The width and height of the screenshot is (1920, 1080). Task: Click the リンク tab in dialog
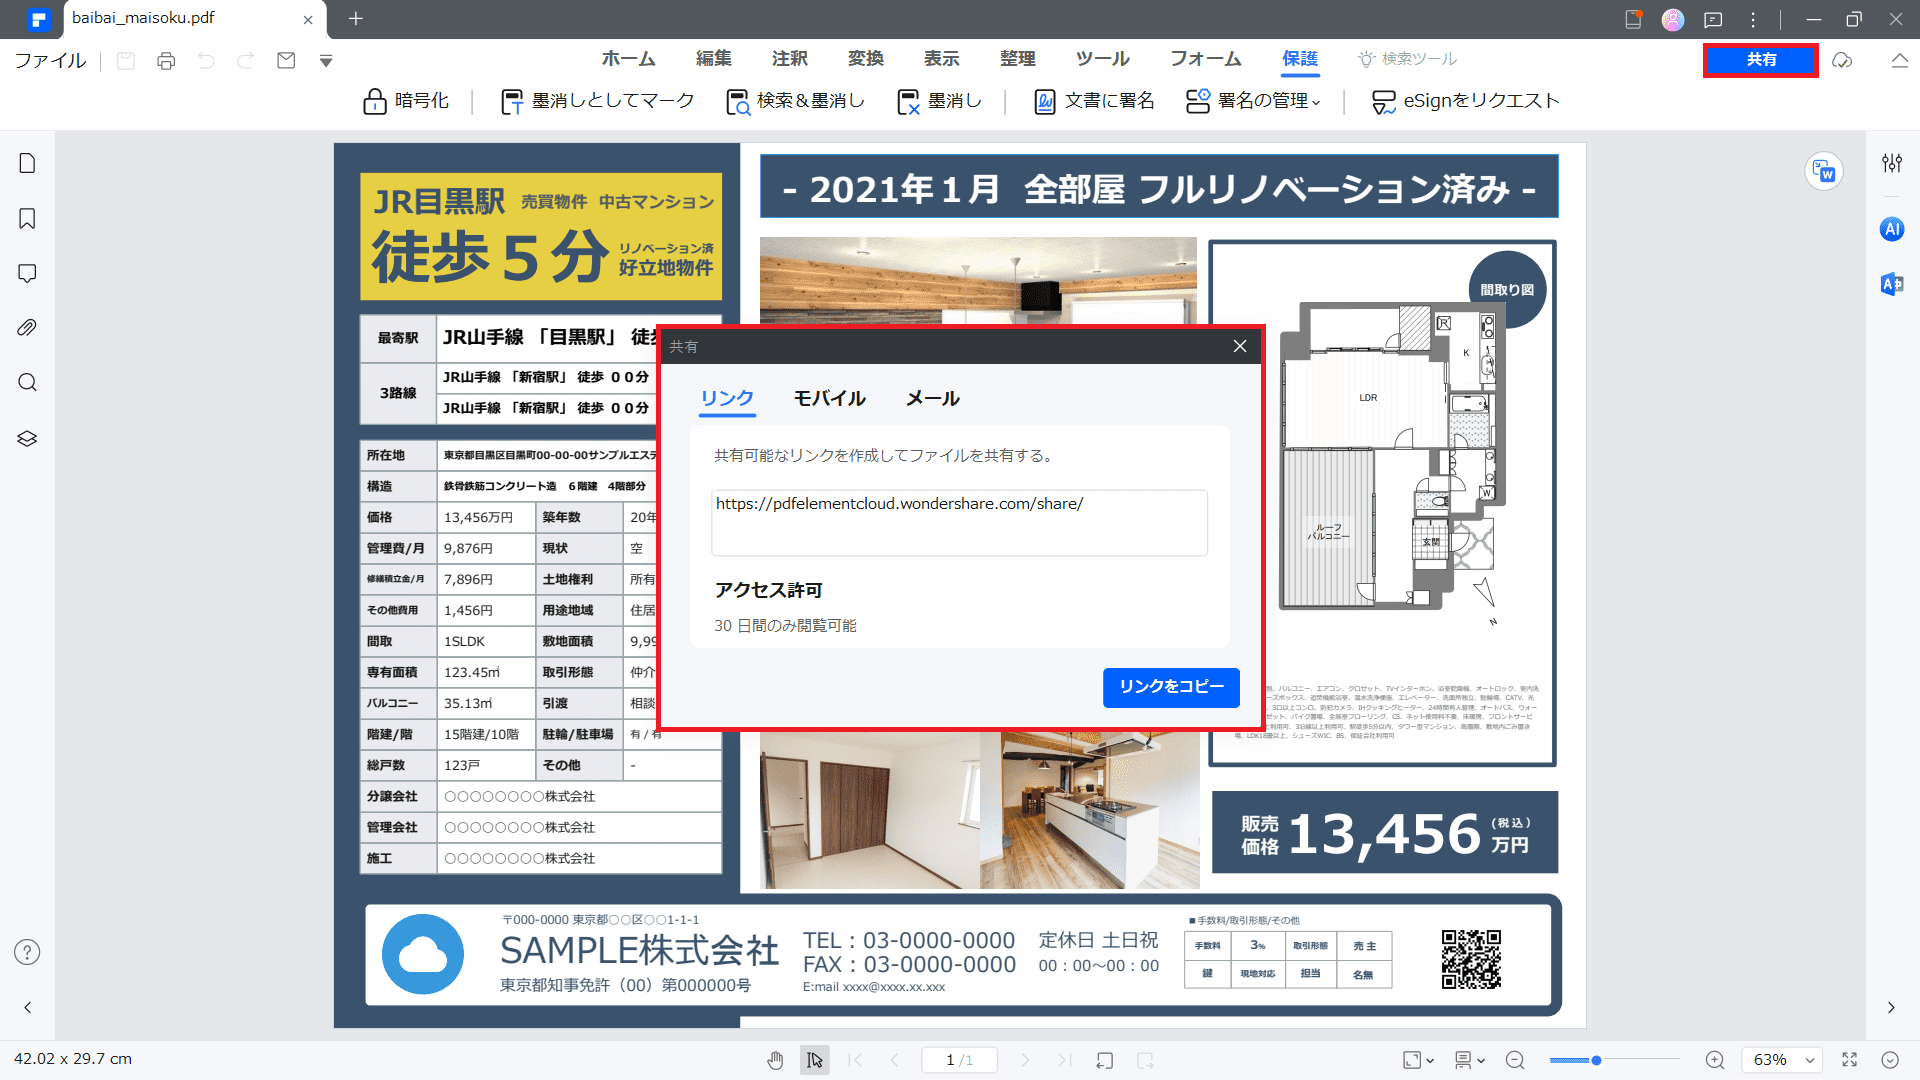coord(725,398)
